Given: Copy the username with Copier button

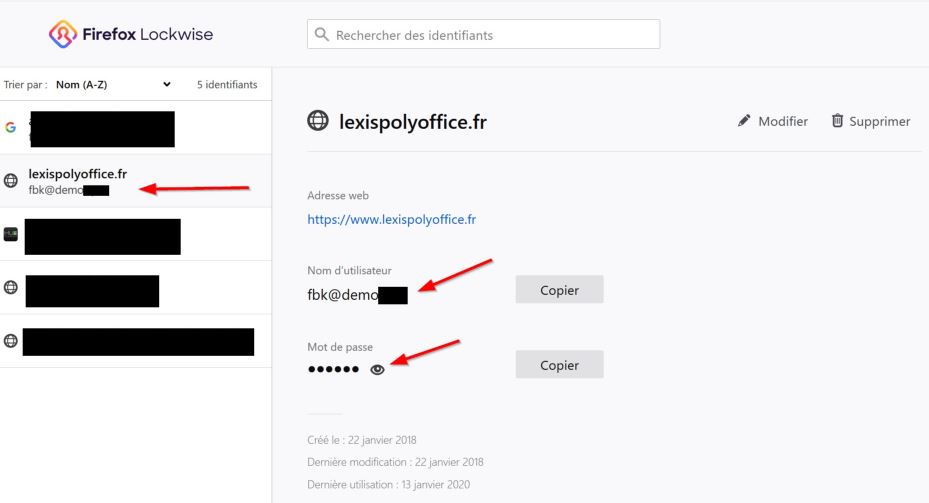Looking at the screenshot, I should click(x=559, y=290).
